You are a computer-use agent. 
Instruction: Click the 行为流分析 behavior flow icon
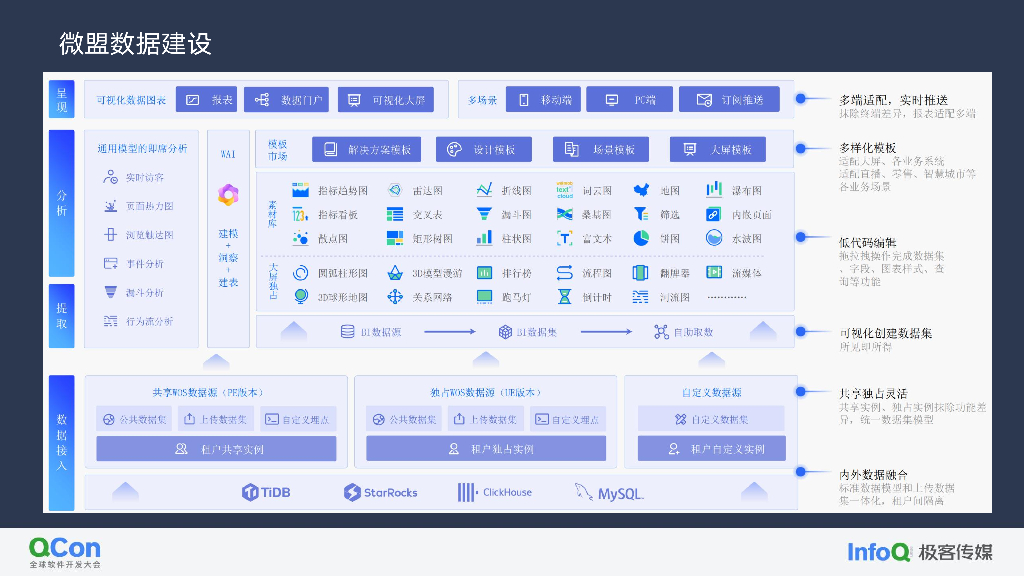[x=110, y=321]
